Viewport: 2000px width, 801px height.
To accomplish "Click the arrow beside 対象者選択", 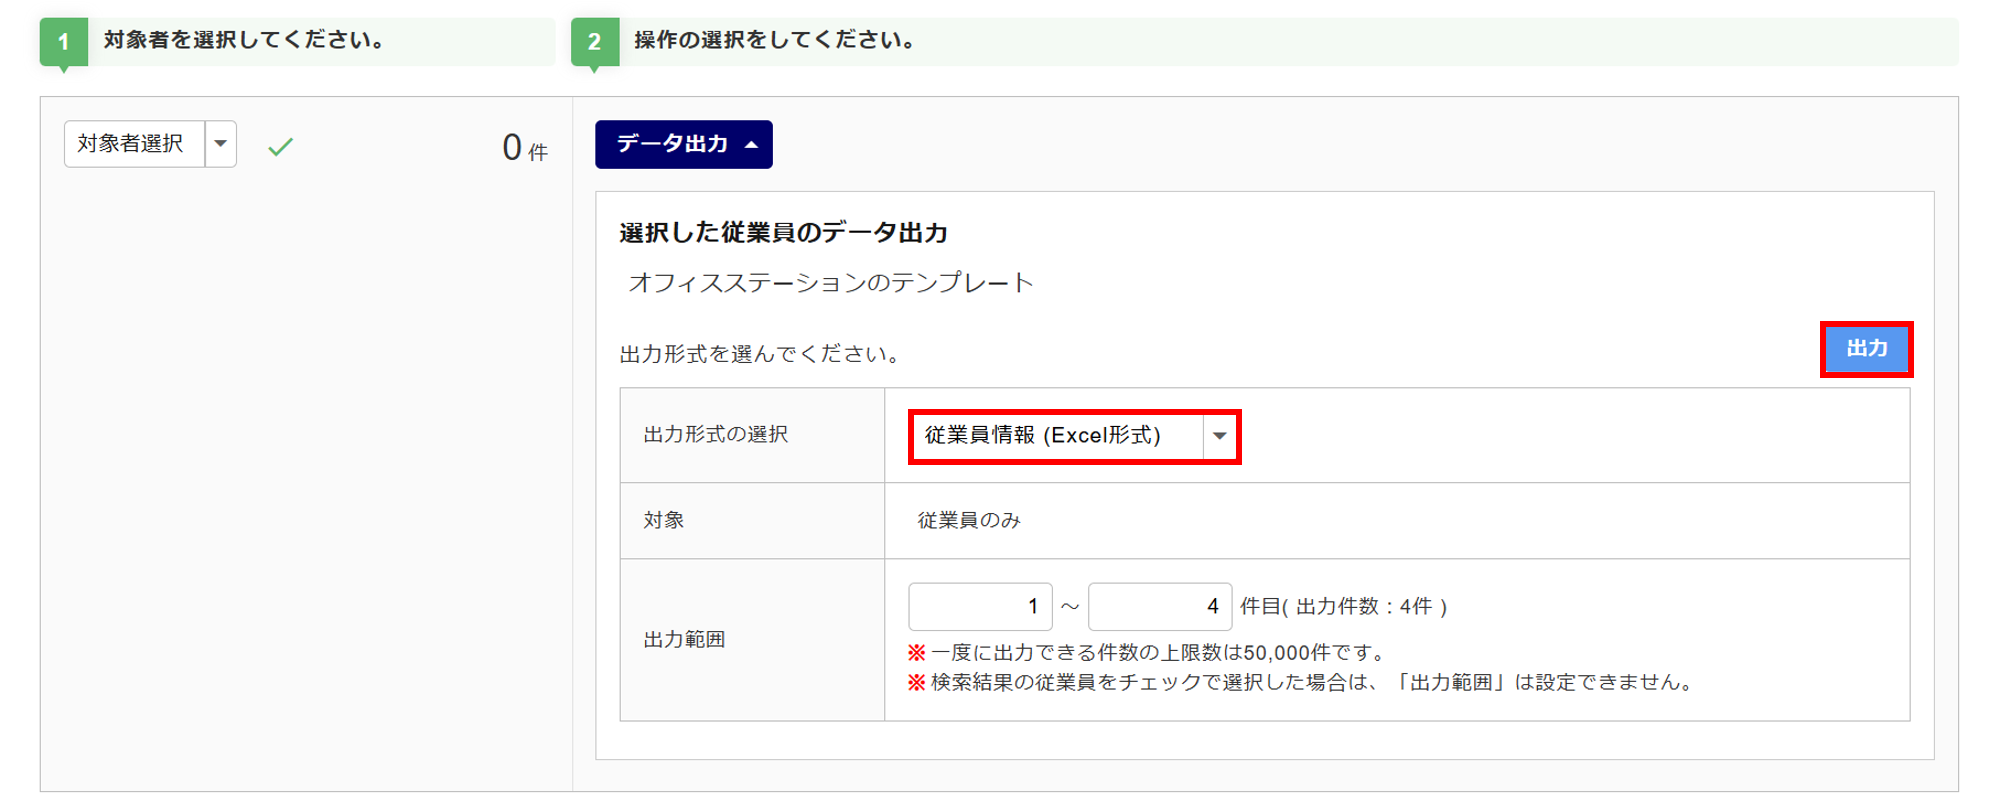I will click(221, 144).
